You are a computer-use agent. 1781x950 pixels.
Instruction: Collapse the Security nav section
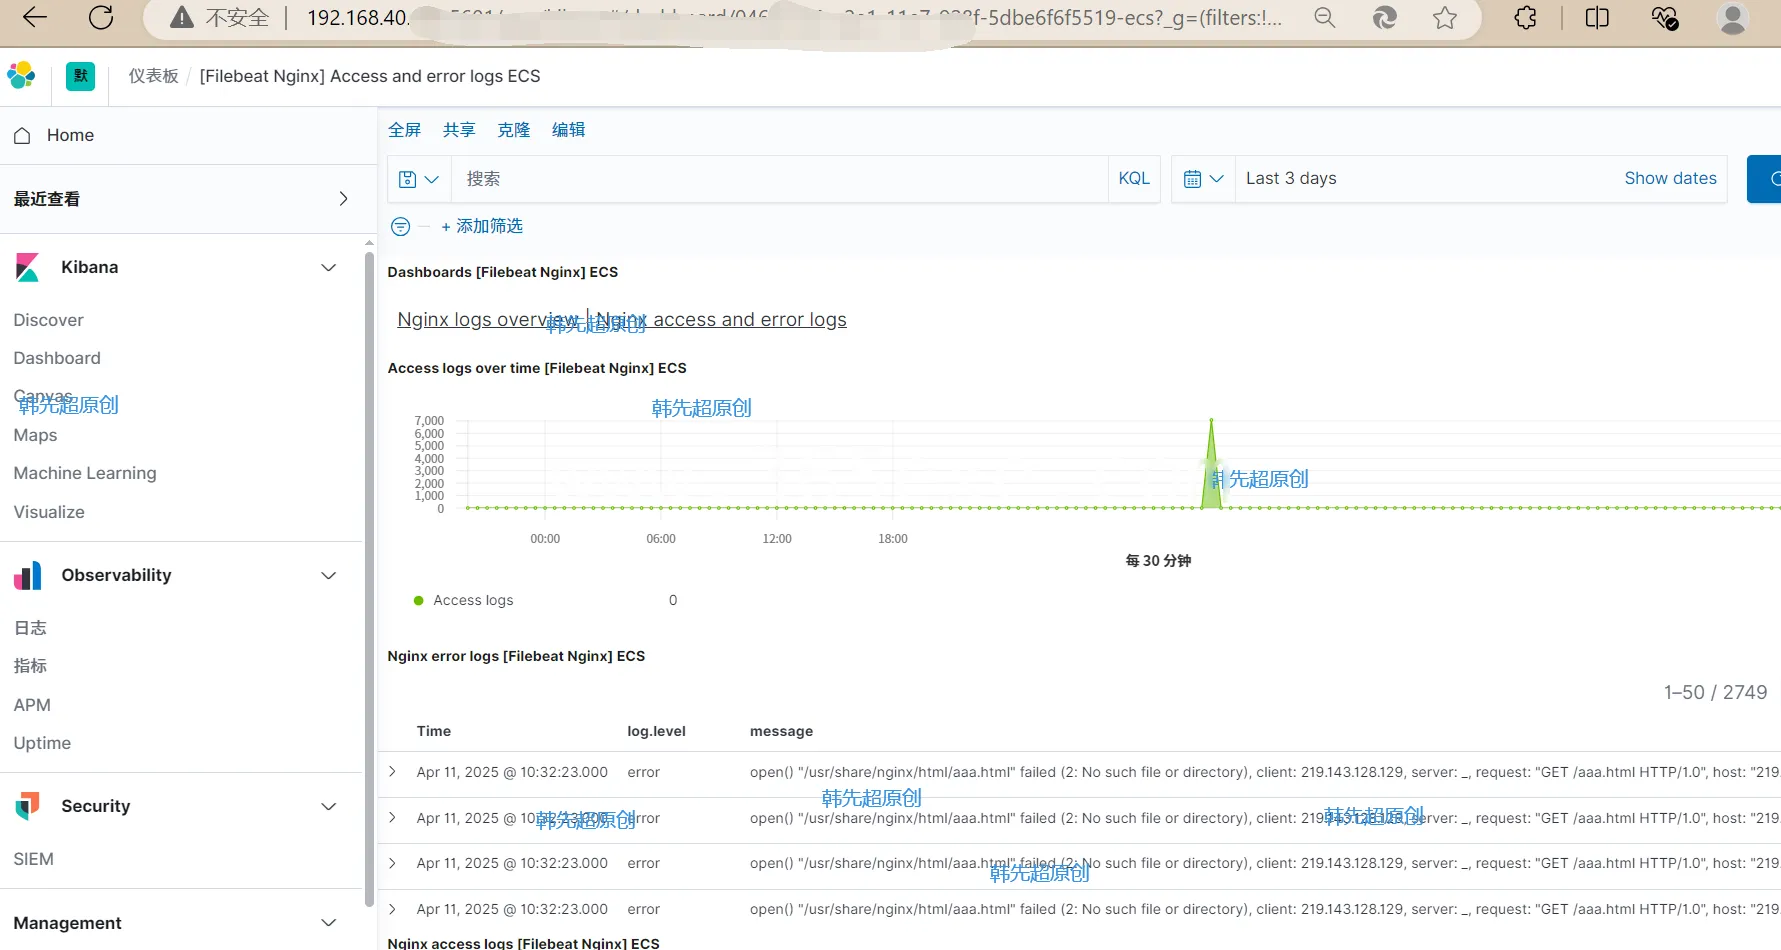[329, 806]
